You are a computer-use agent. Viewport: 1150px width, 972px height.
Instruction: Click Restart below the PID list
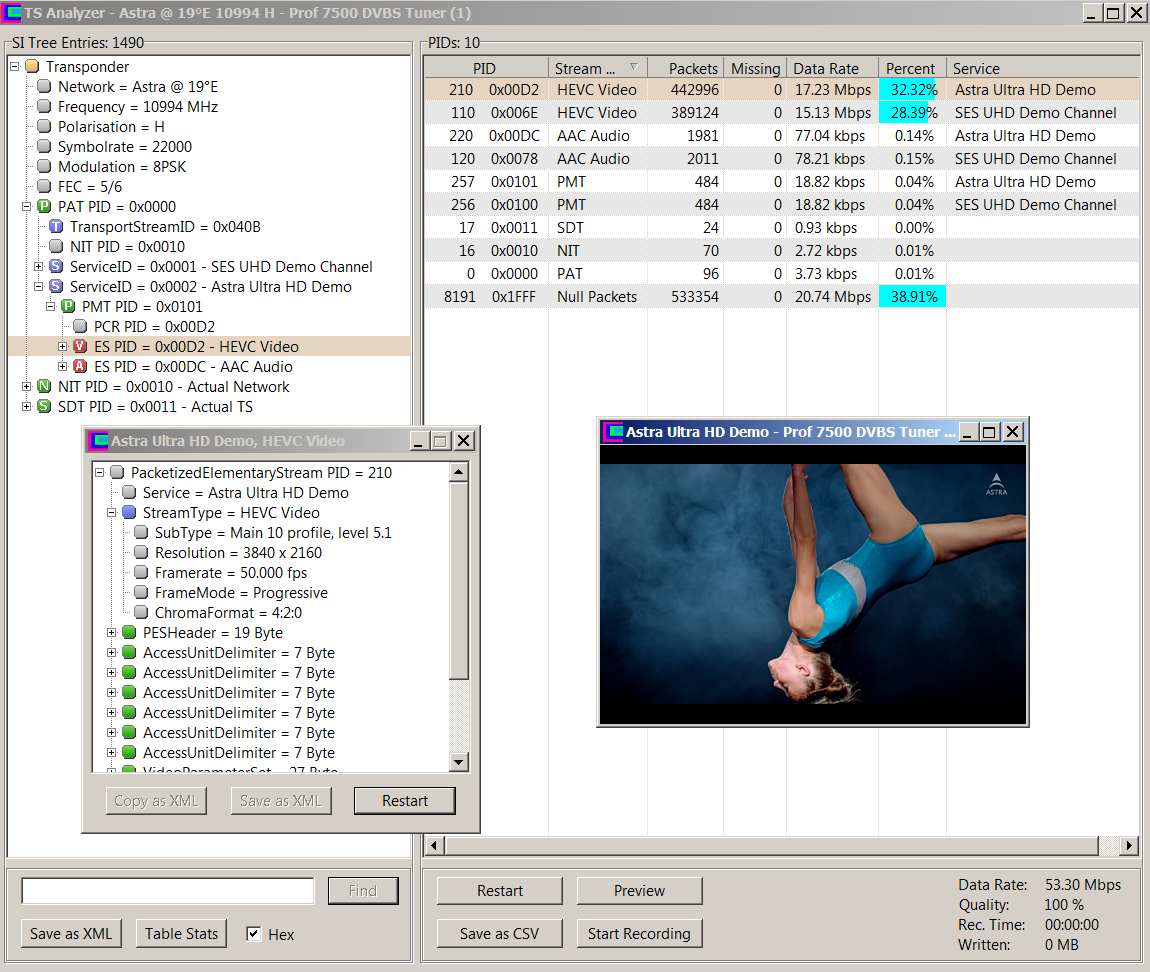click(499, 891)
